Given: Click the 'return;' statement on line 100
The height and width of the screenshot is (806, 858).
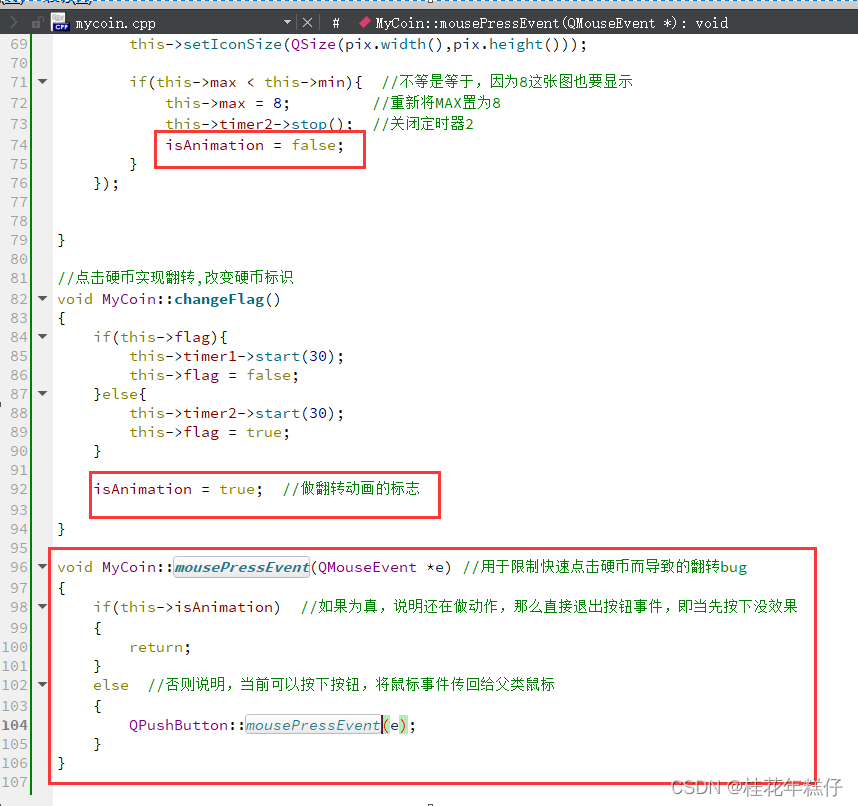Looking at the screenshot, I should click(160, 647).
